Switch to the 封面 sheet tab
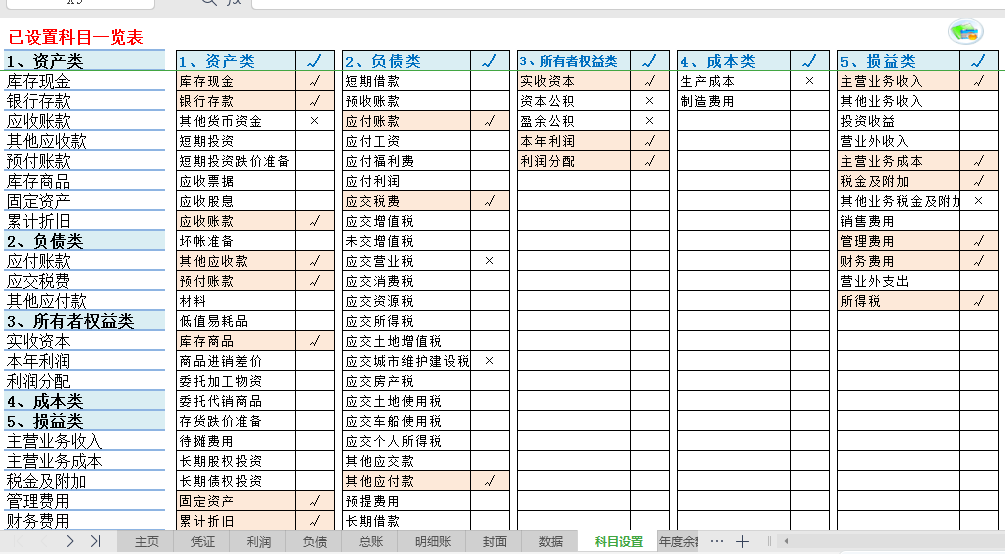 [x=494, y=542]
